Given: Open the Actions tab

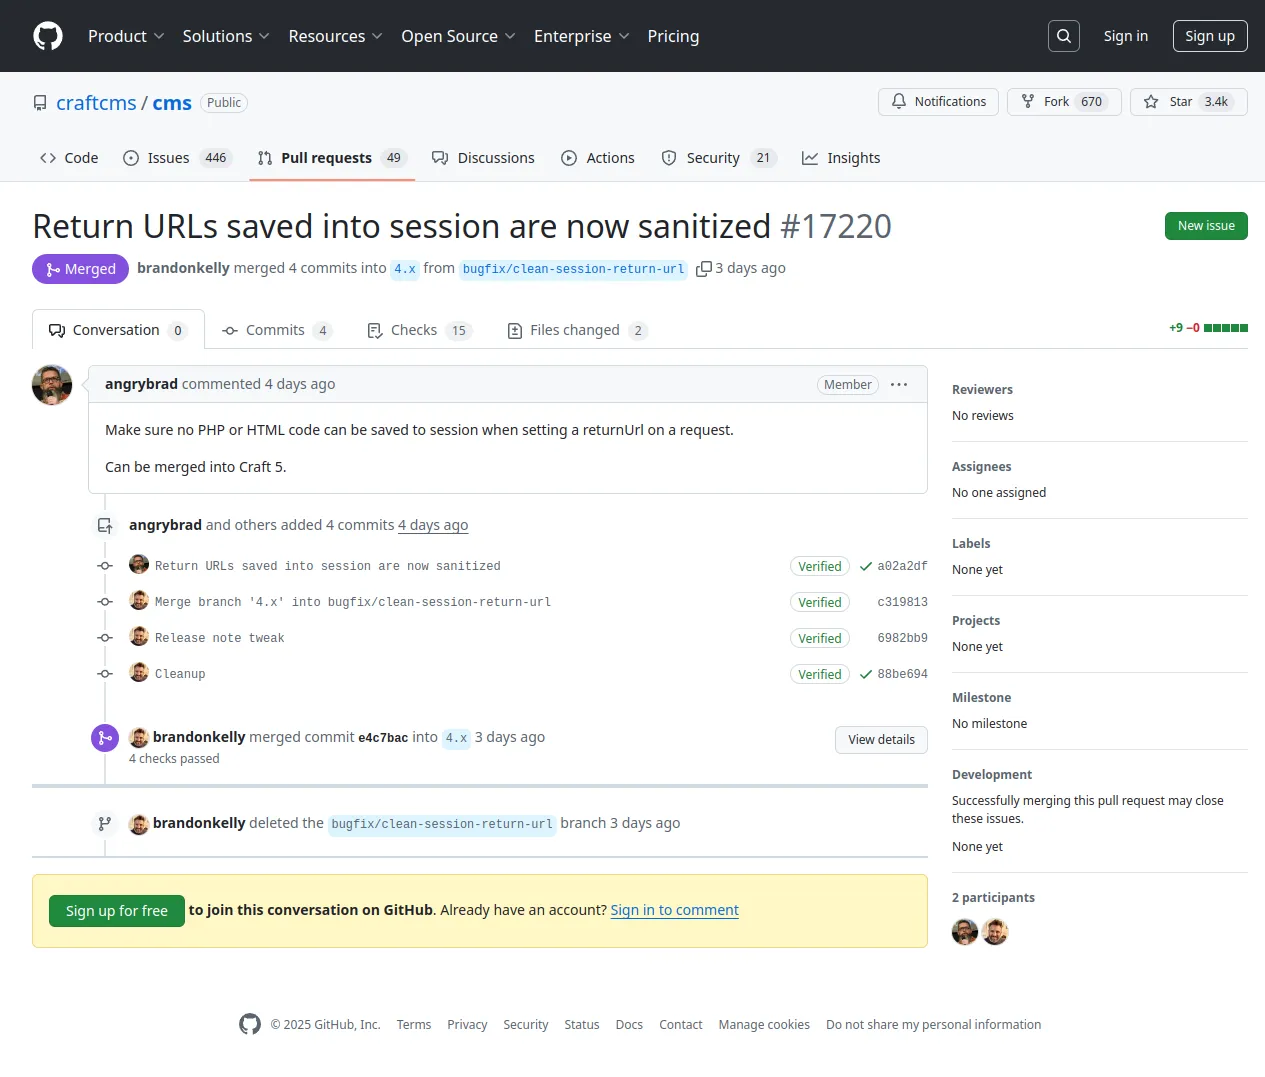Looking at the screenshot, I should coord(598,158).
